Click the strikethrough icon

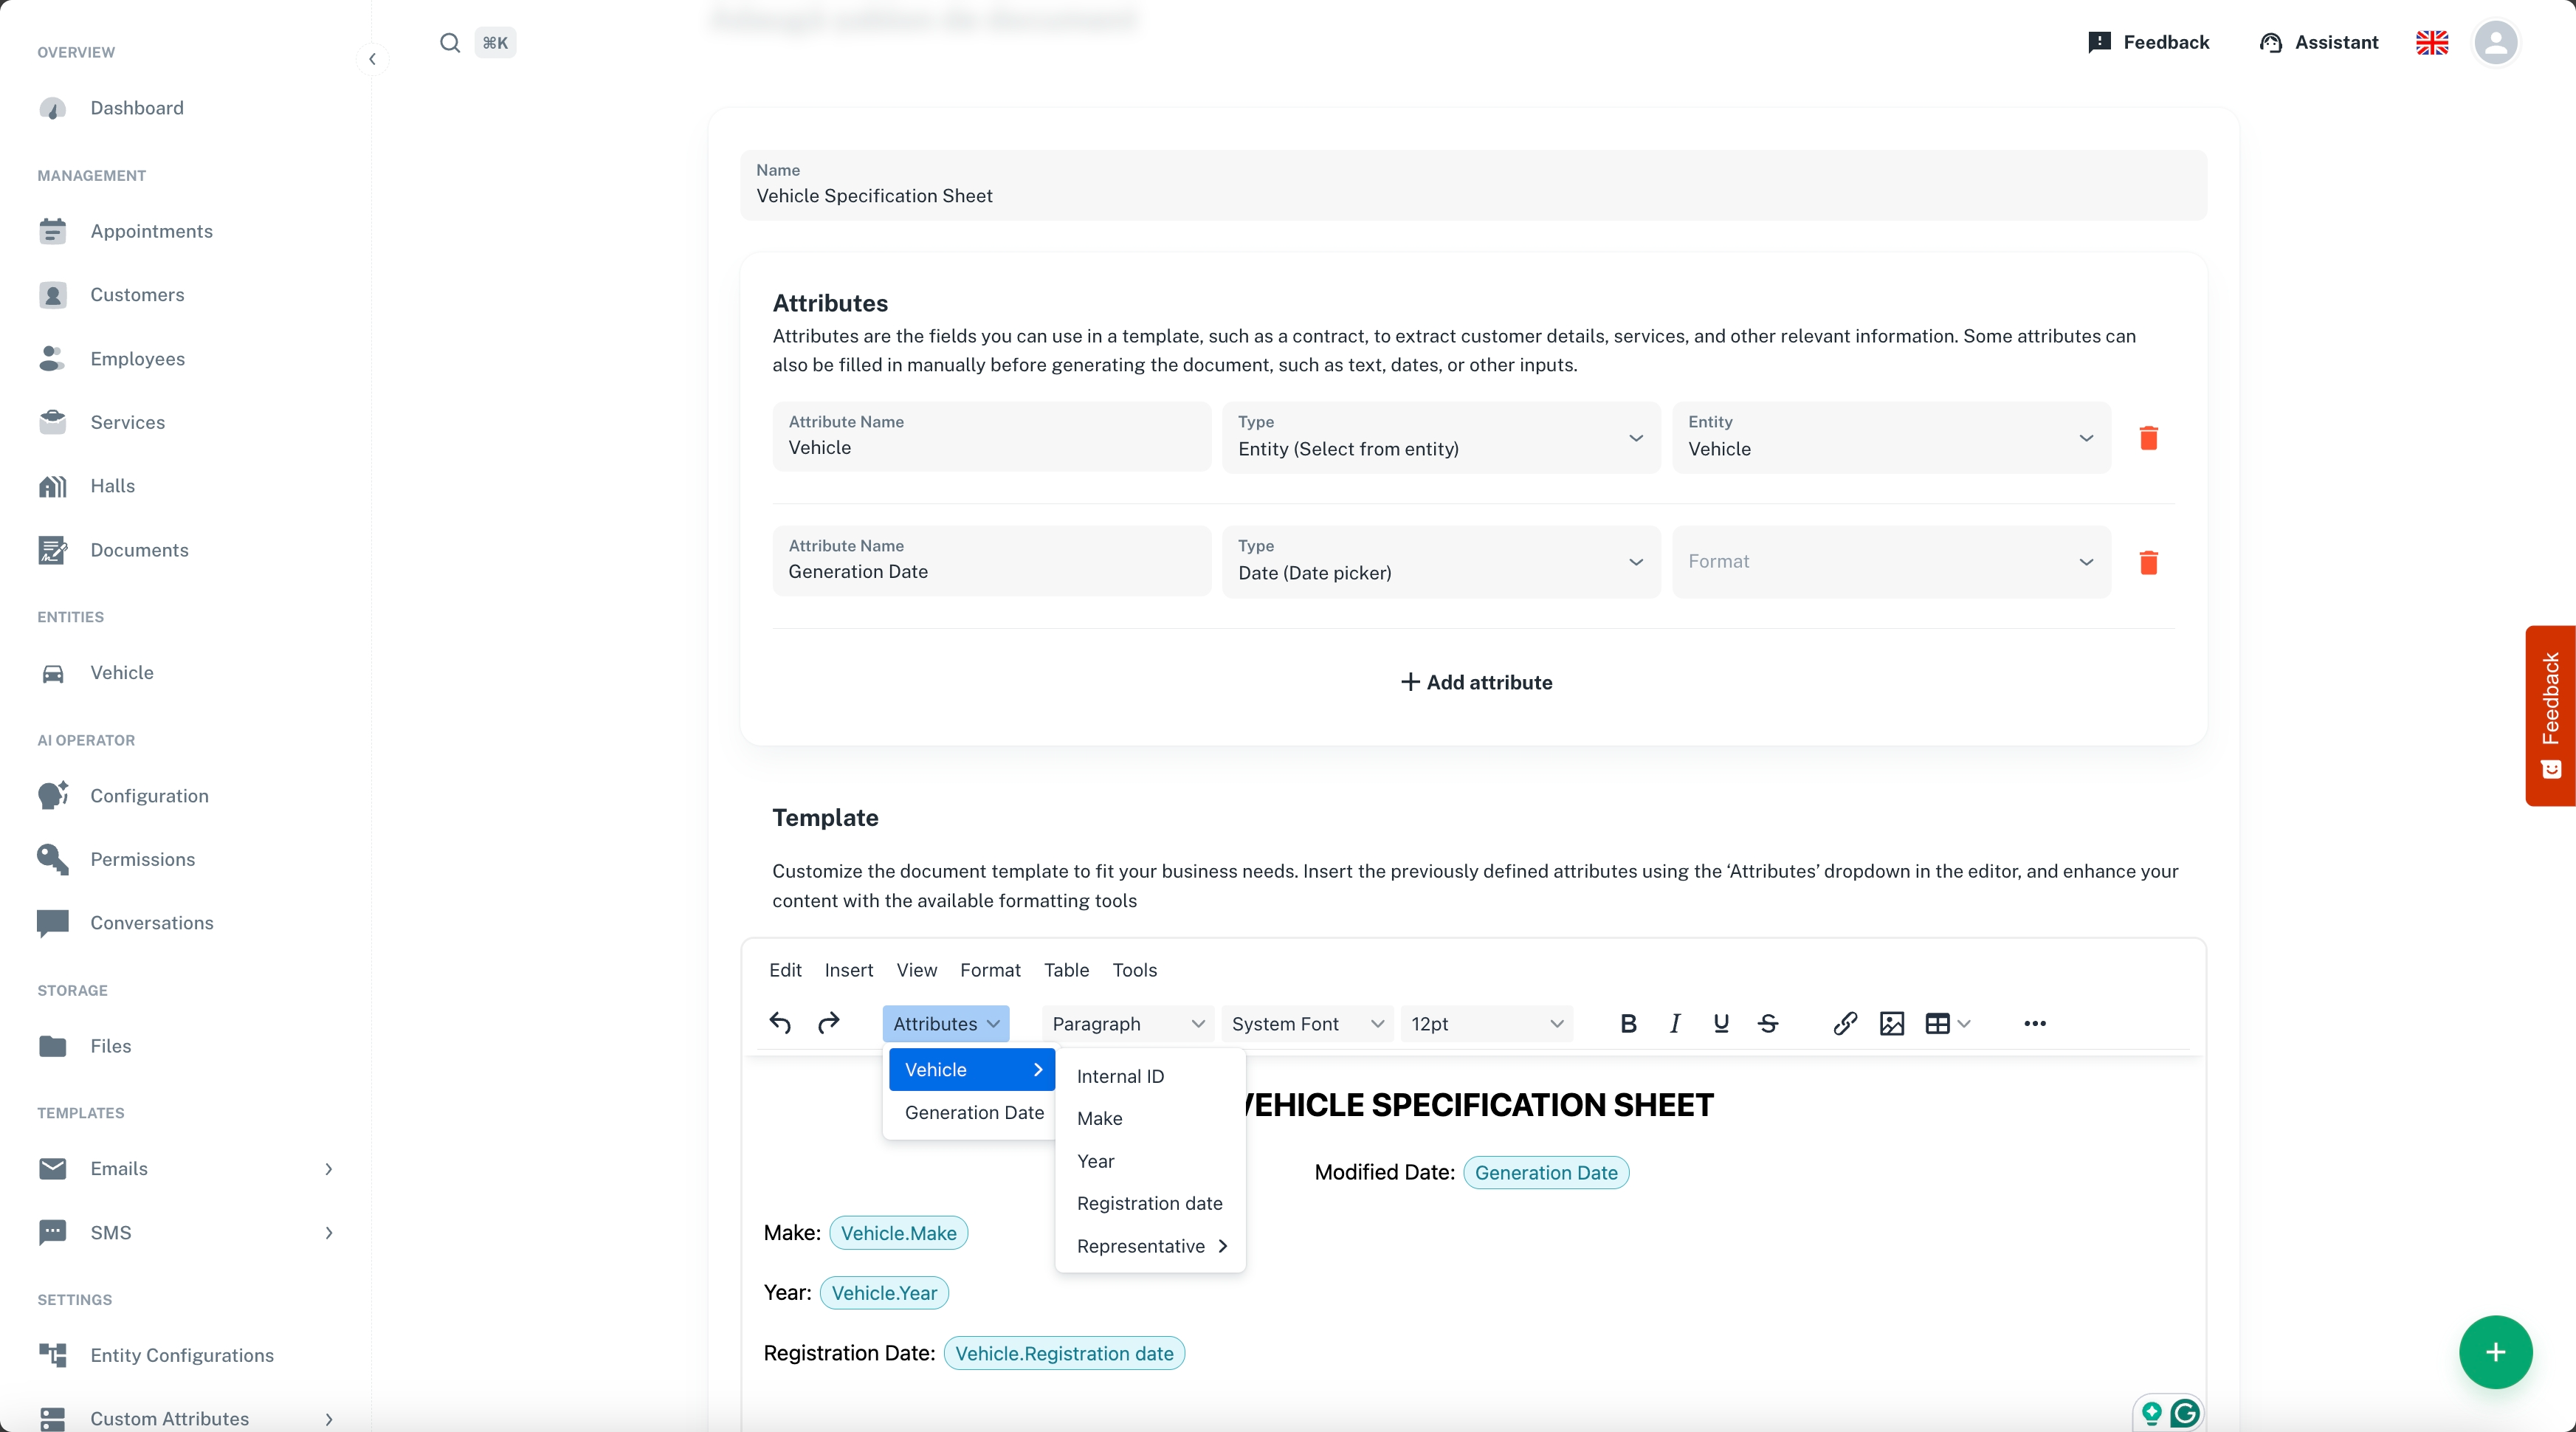click(1768, 1023)
